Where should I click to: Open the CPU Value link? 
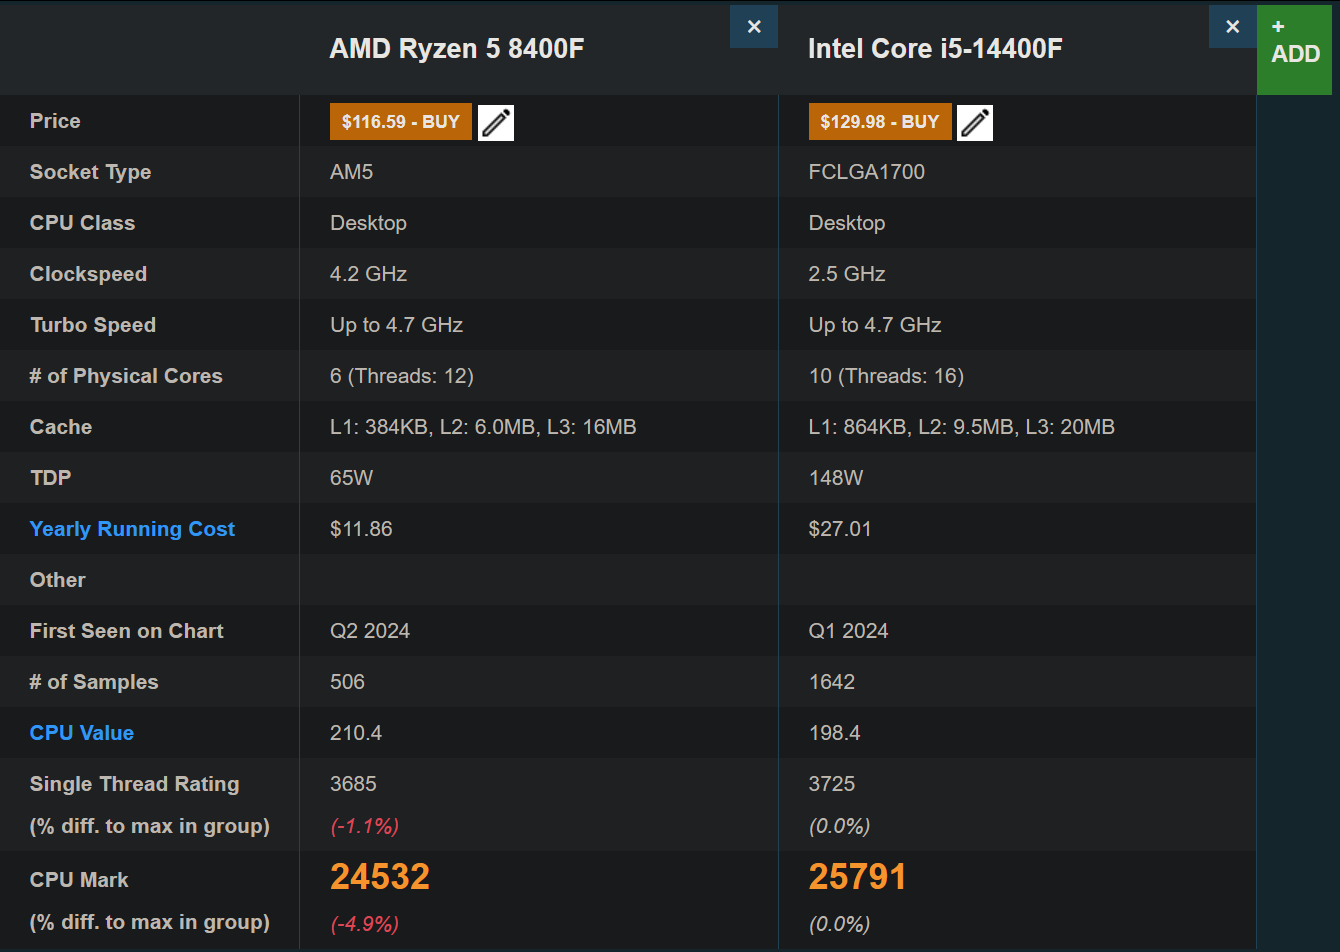82,733
